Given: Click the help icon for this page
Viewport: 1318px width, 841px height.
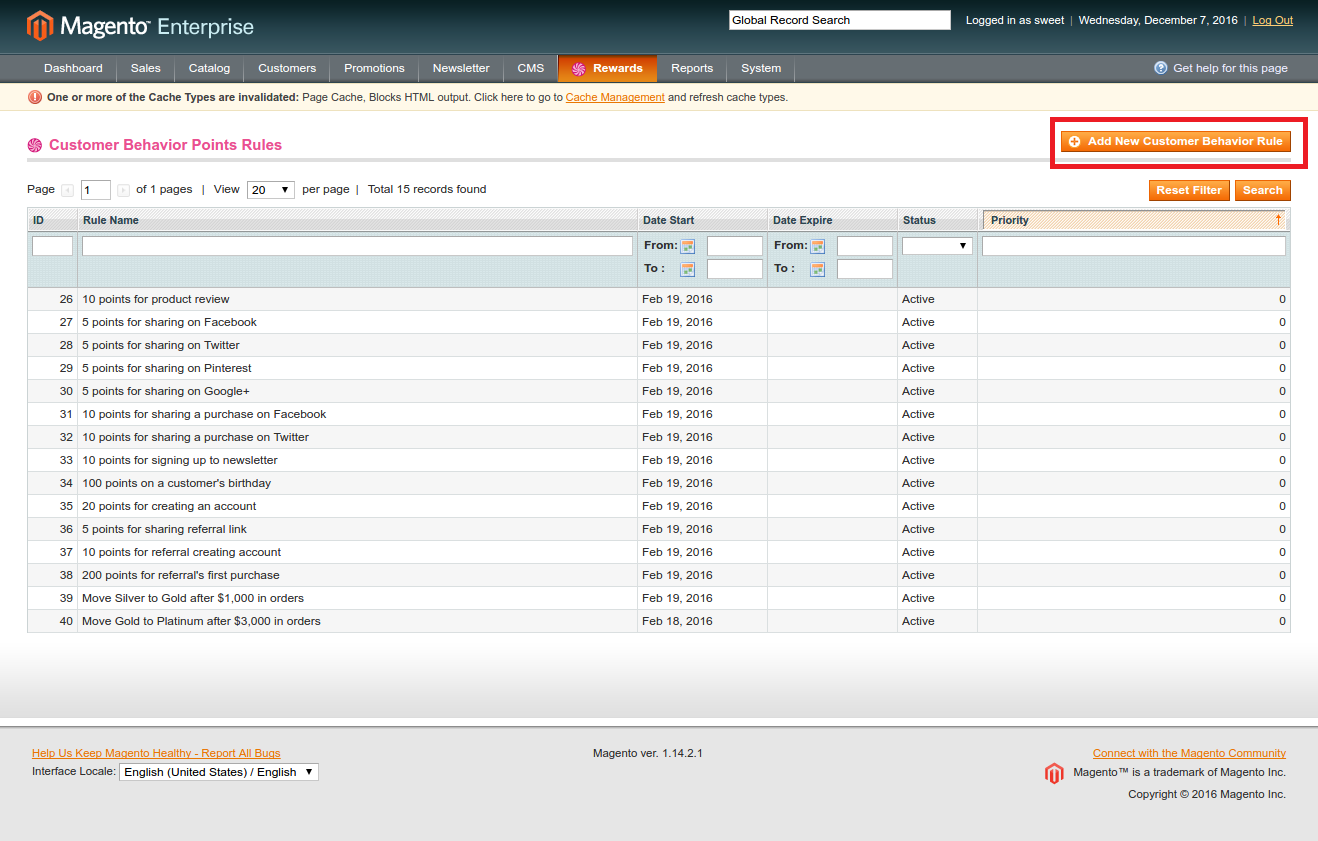Looking at the screenshot, I should click(x=1160, y=68).
